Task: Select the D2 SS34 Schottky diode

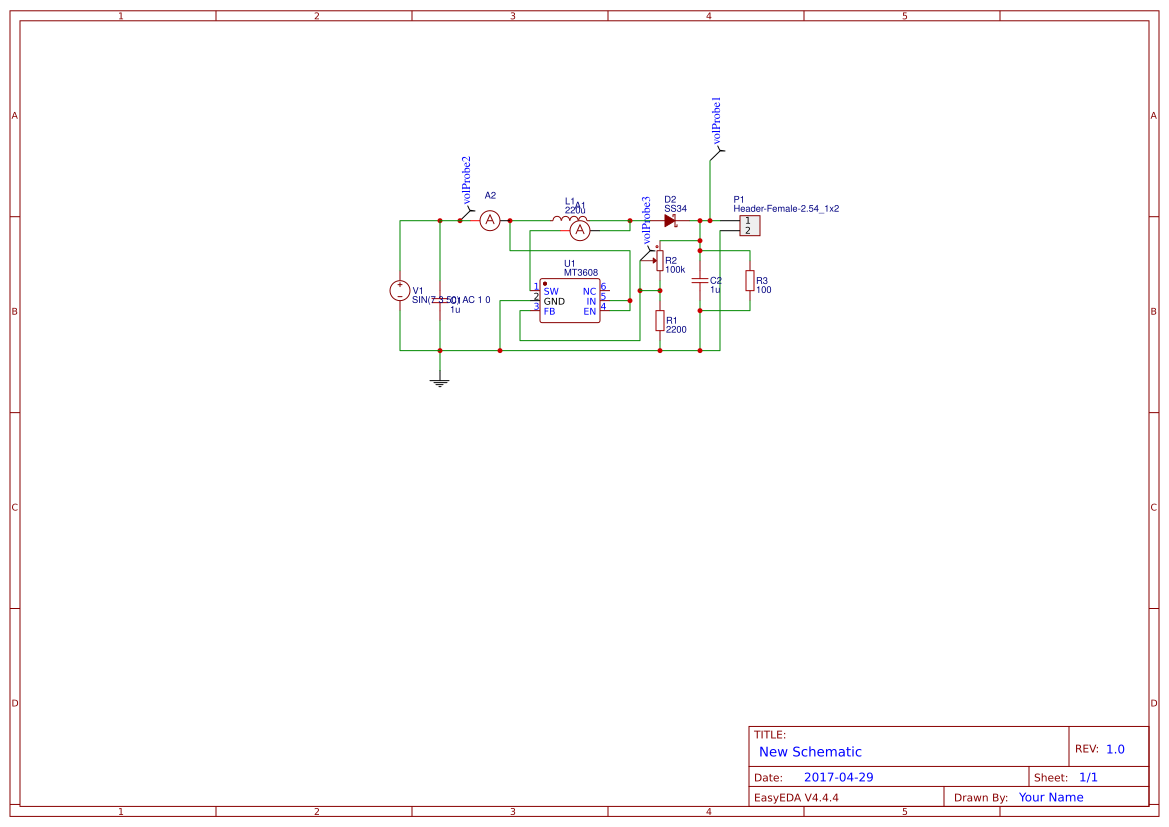Action: click(671, 218)
